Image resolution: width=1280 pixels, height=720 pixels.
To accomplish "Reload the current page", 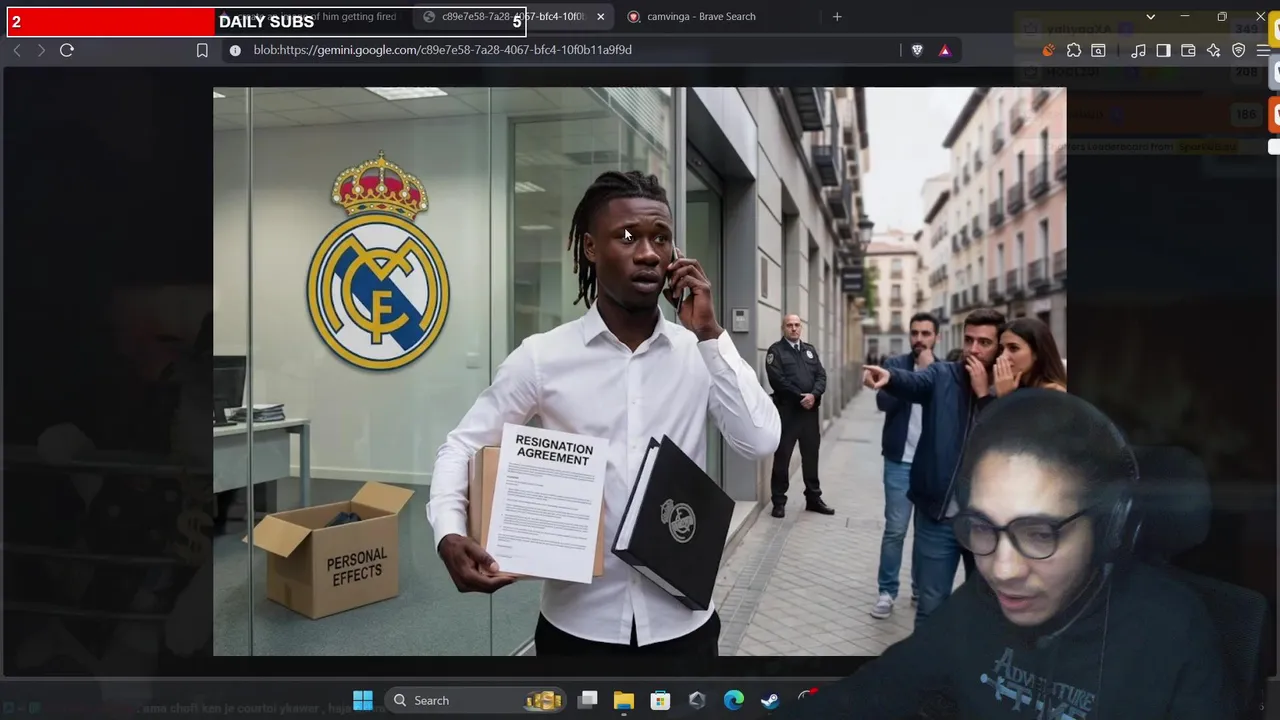I will point(67,50).
